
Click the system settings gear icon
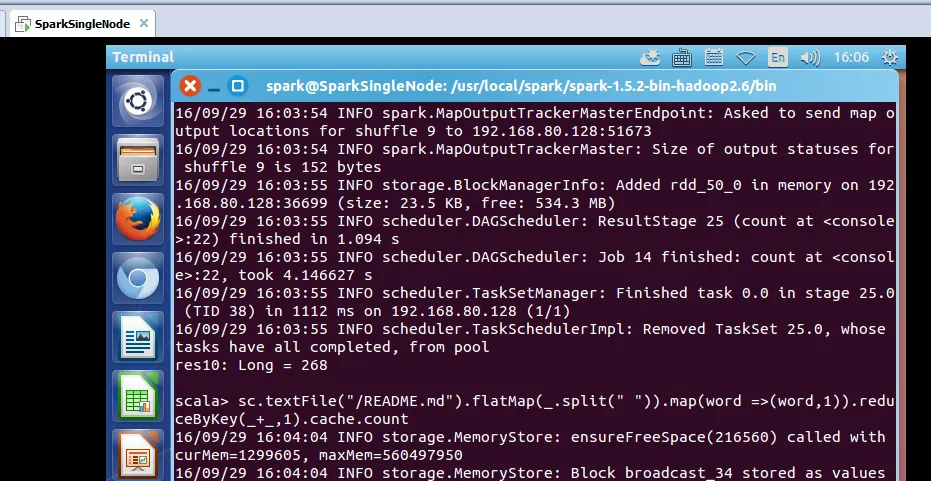point(889,58)
